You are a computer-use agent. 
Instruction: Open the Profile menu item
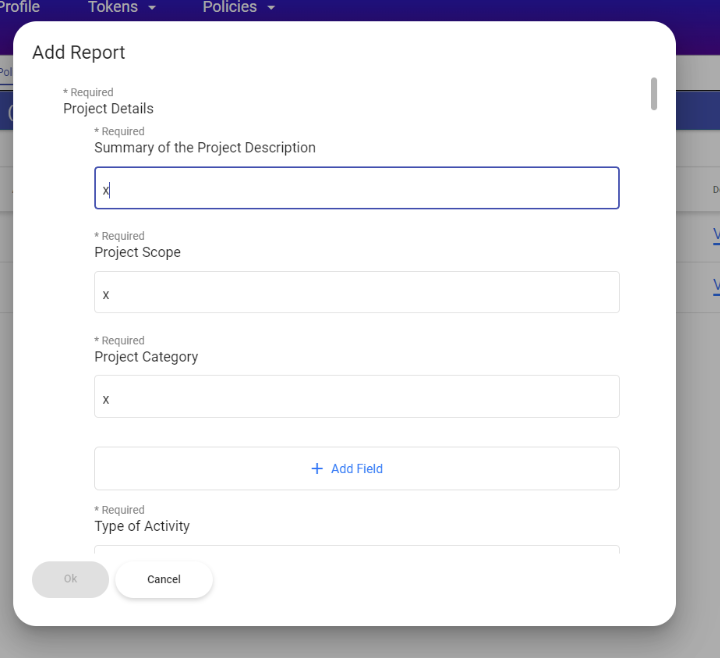tap(19, 8)
